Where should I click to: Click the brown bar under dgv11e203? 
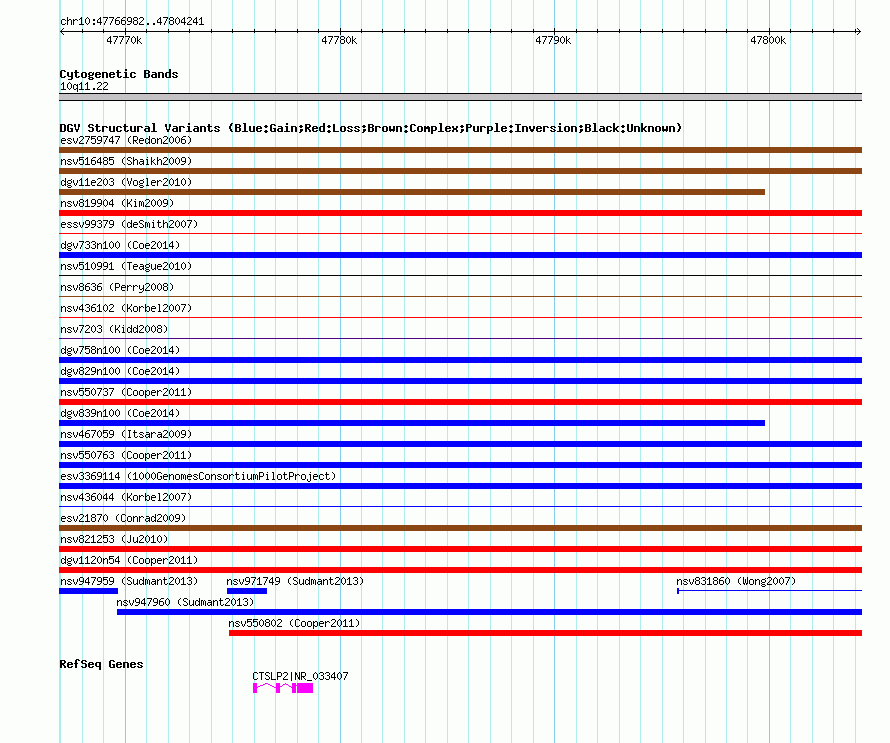tap(412, 192)
